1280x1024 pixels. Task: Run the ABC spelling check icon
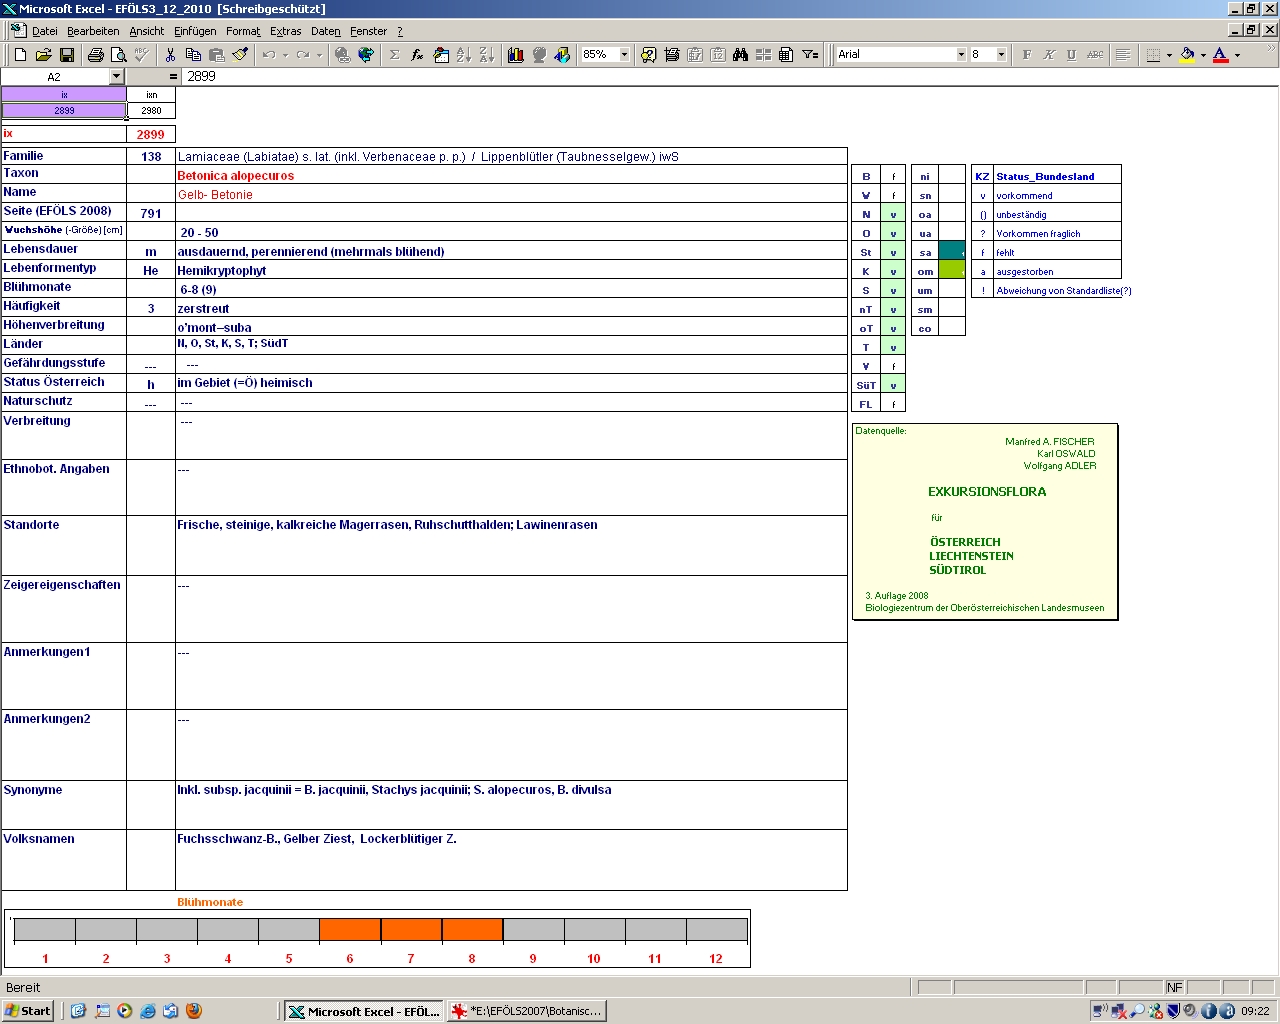point(141,55)
